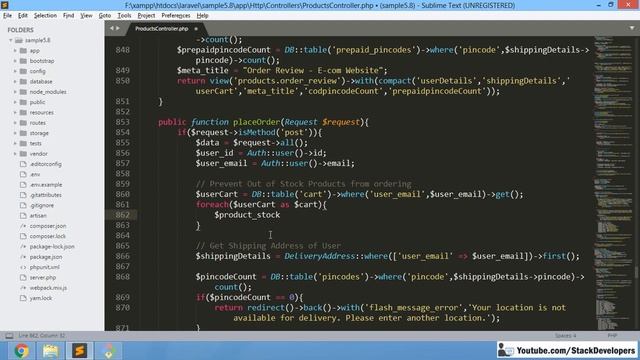Open the Help menu

pyautogui.click(x=202, y=16)
